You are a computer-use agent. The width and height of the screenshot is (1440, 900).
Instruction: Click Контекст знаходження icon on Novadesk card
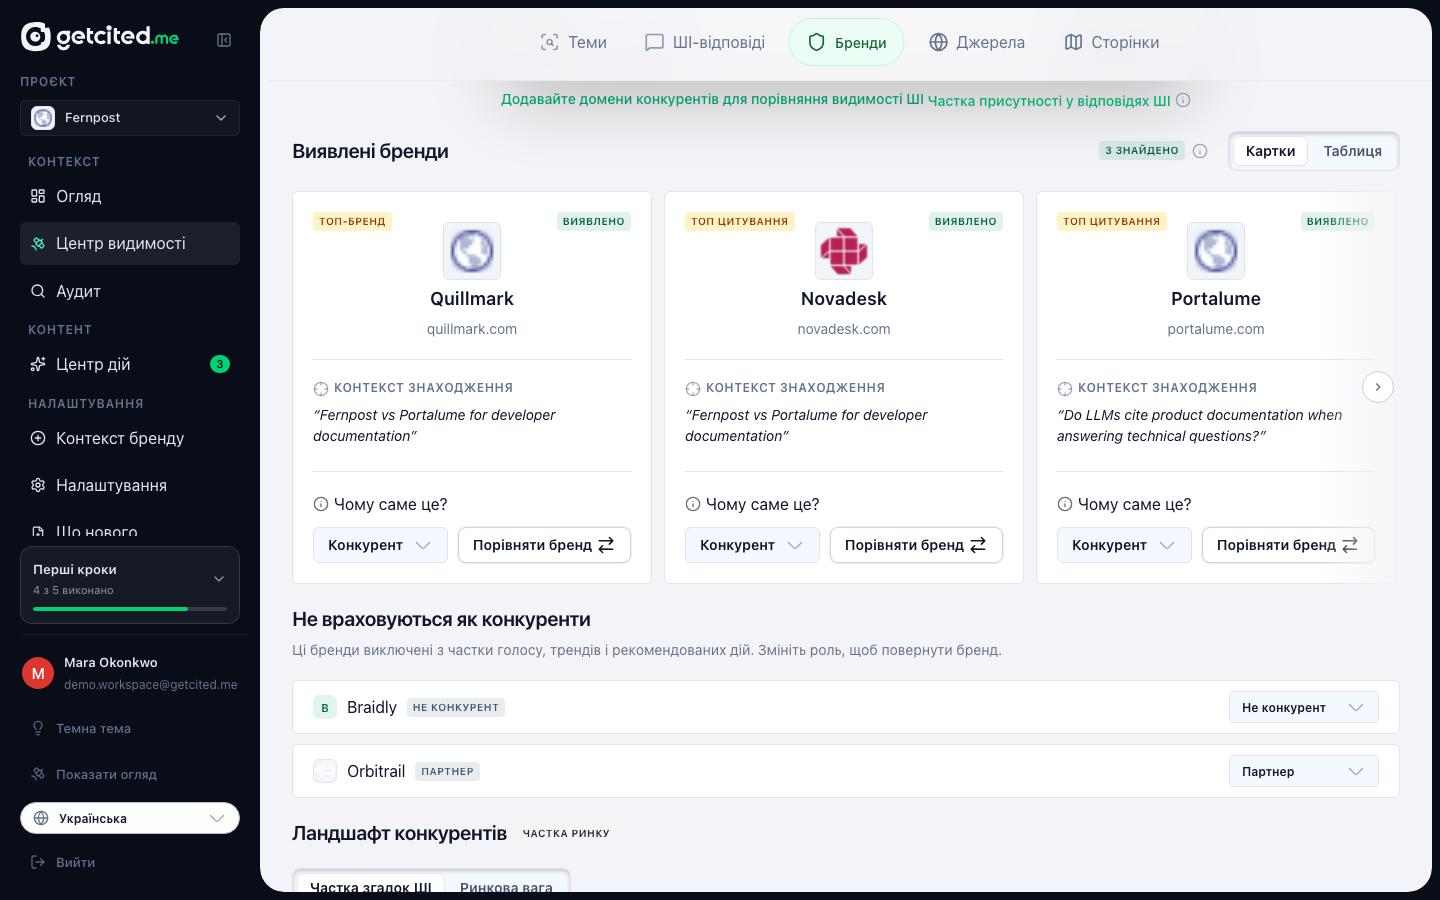[x=693, y=388]
